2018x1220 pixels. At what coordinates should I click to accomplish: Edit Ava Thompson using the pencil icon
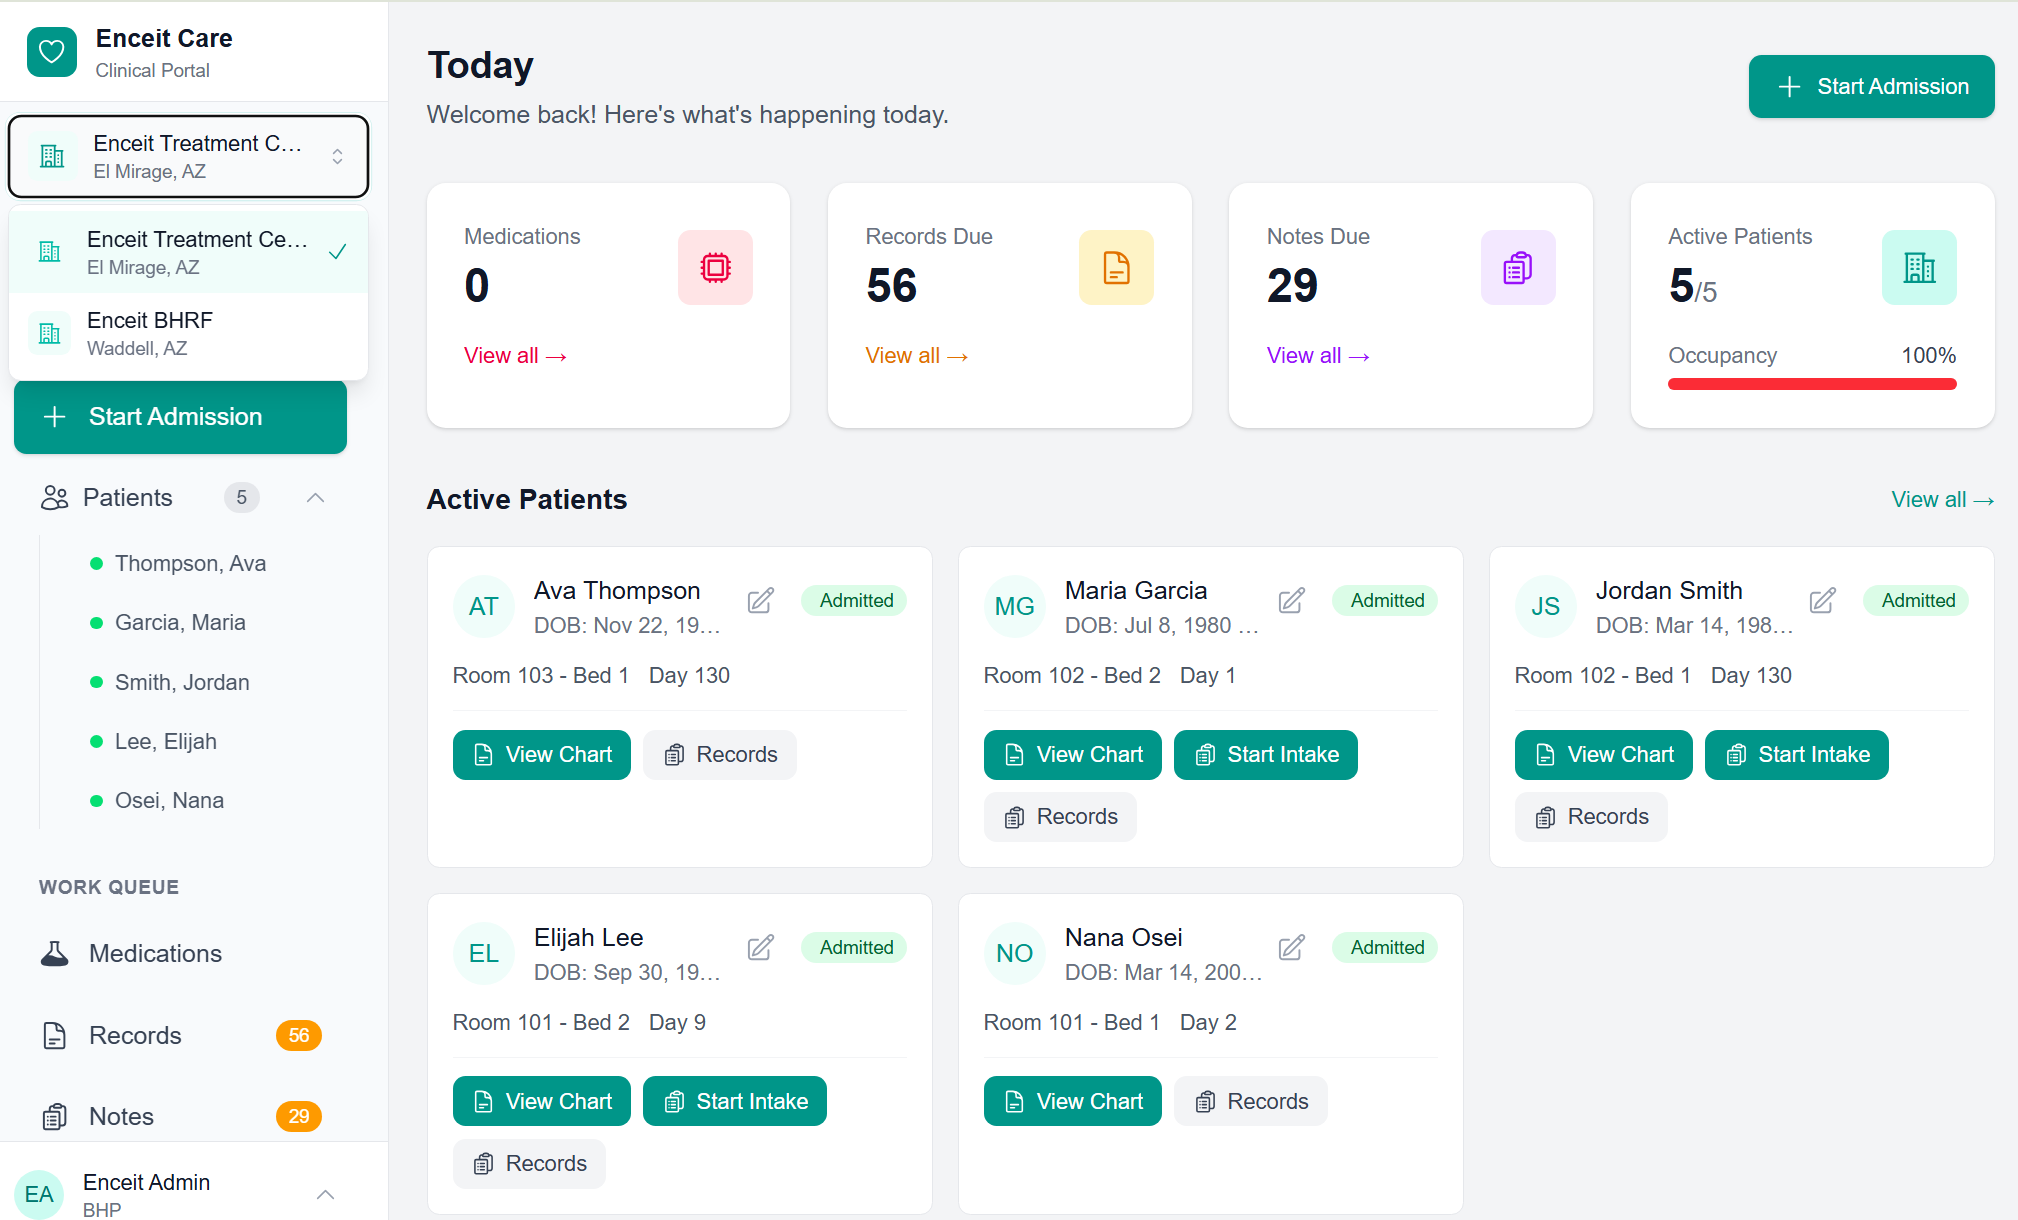[x=761, y=600]
